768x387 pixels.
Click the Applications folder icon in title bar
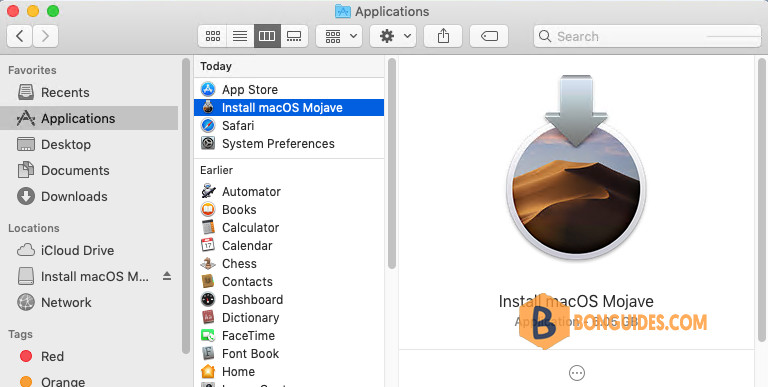342,11
